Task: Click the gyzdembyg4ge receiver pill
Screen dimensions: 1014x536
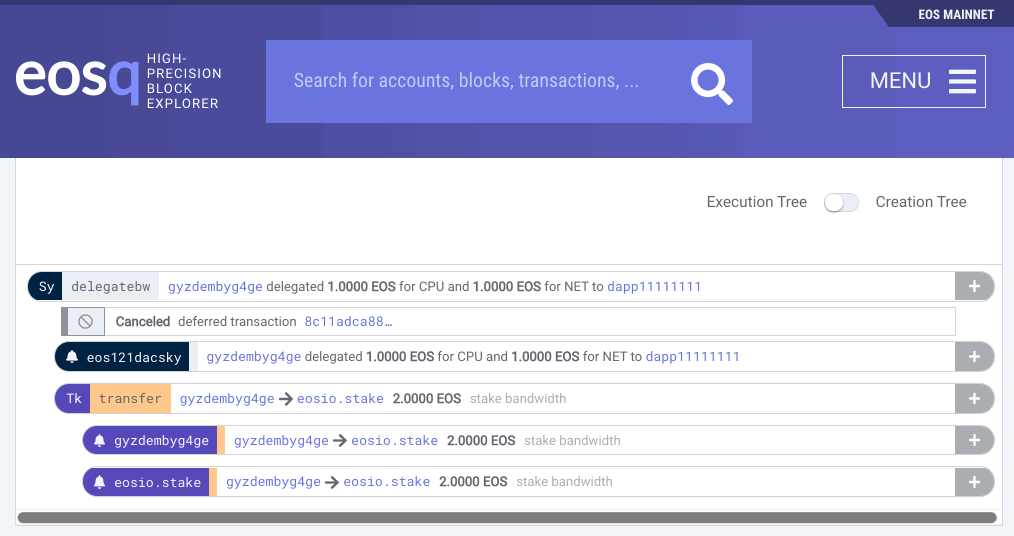Action: pyautogui.click(x=150, y=440)
